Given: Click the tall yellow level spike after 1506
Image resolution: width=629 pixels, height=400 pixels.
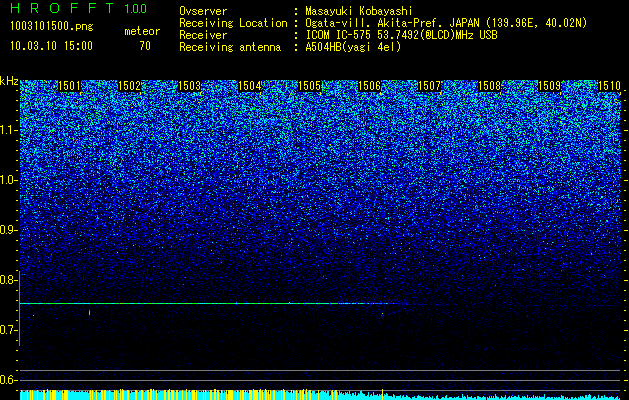Looking at the screenshot, I should coord(382,394).
